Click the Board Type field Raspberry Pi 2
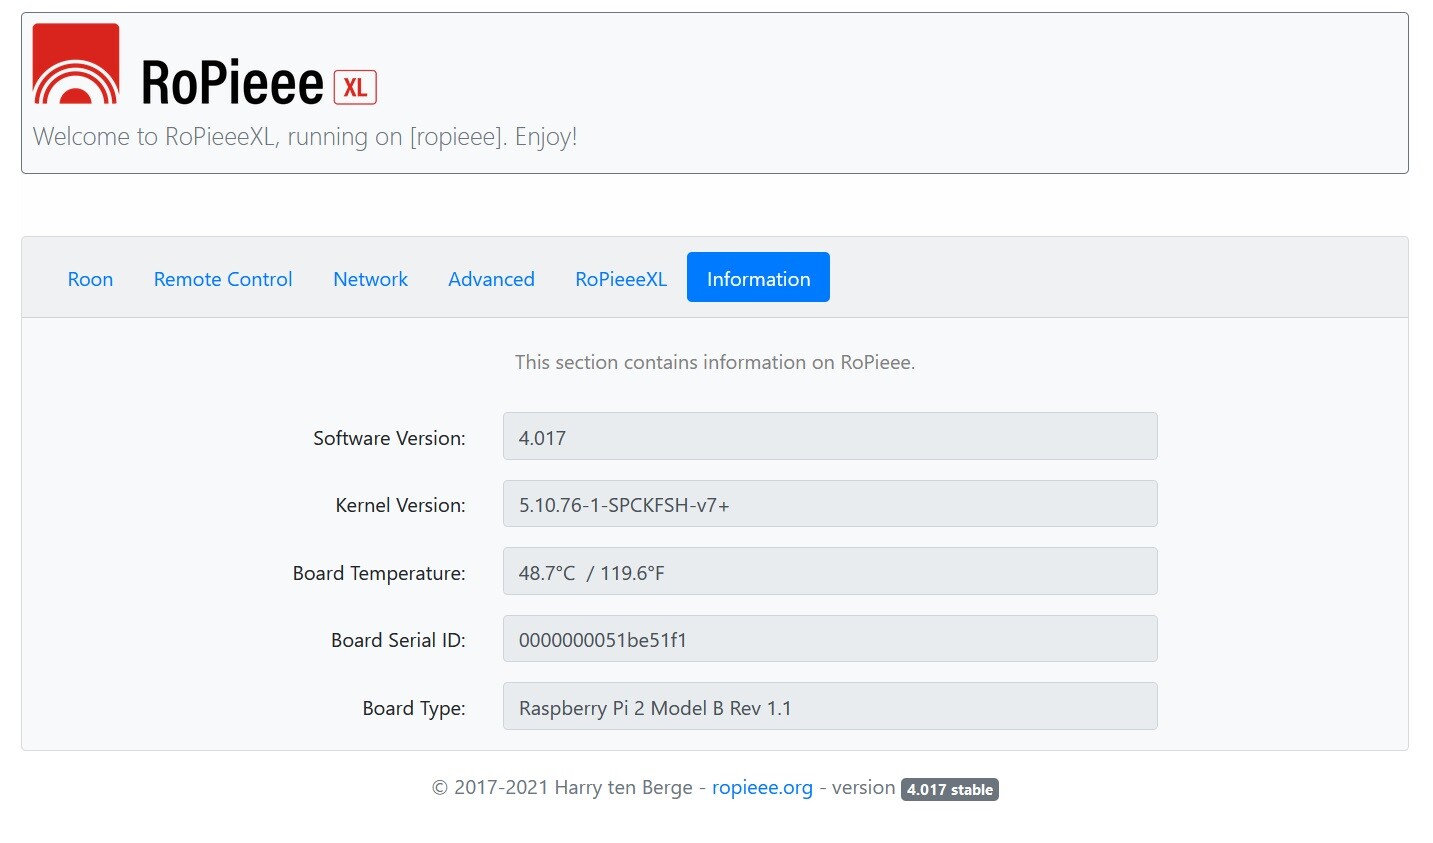 point(830,707)
